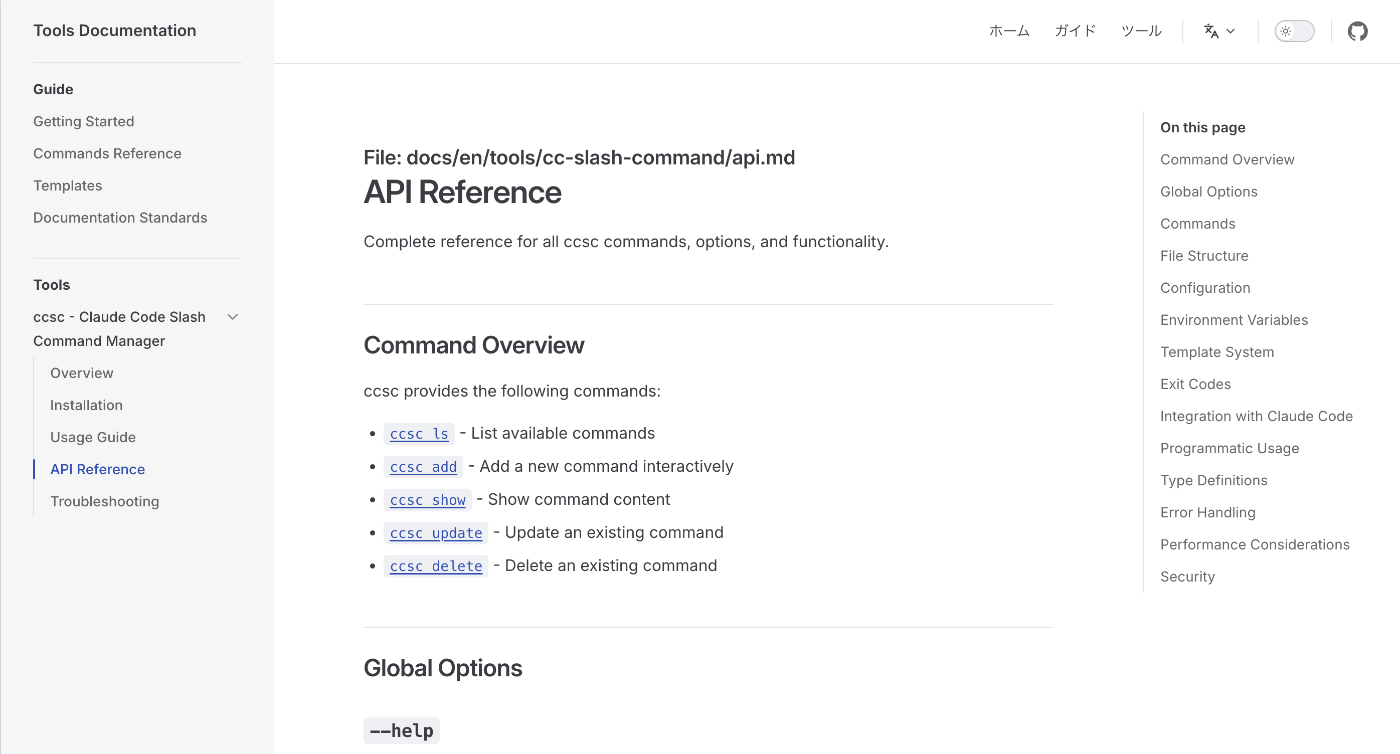This screenshot has width=1400, height=754.
Task: Jump to Performance Considerations outline entry
Action: [1255, 543]
